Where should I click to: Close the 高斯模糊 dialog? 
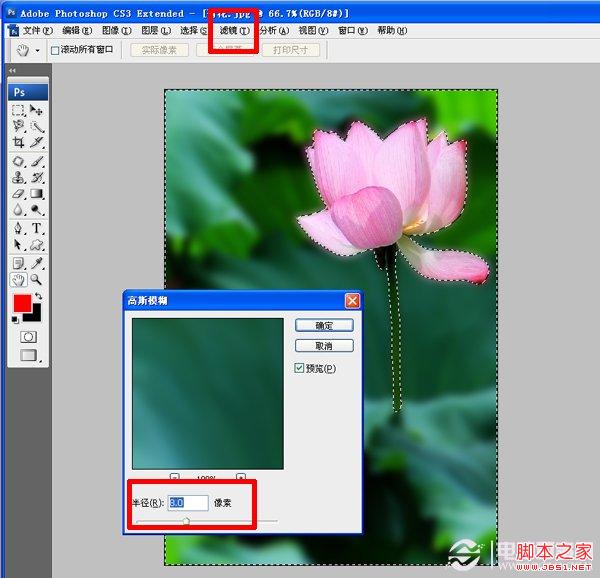point(352,301)
